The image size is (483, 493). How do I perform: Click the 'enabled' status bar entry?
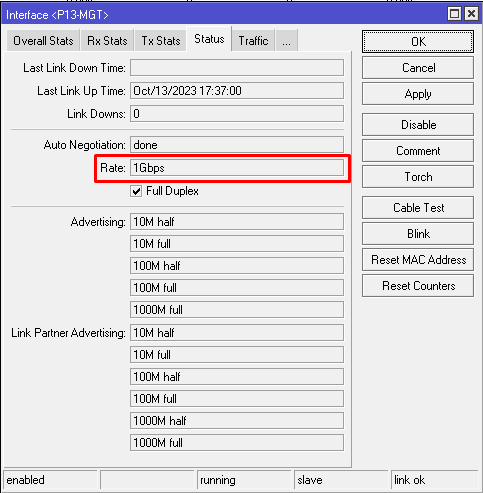click(x=50, y=480)
